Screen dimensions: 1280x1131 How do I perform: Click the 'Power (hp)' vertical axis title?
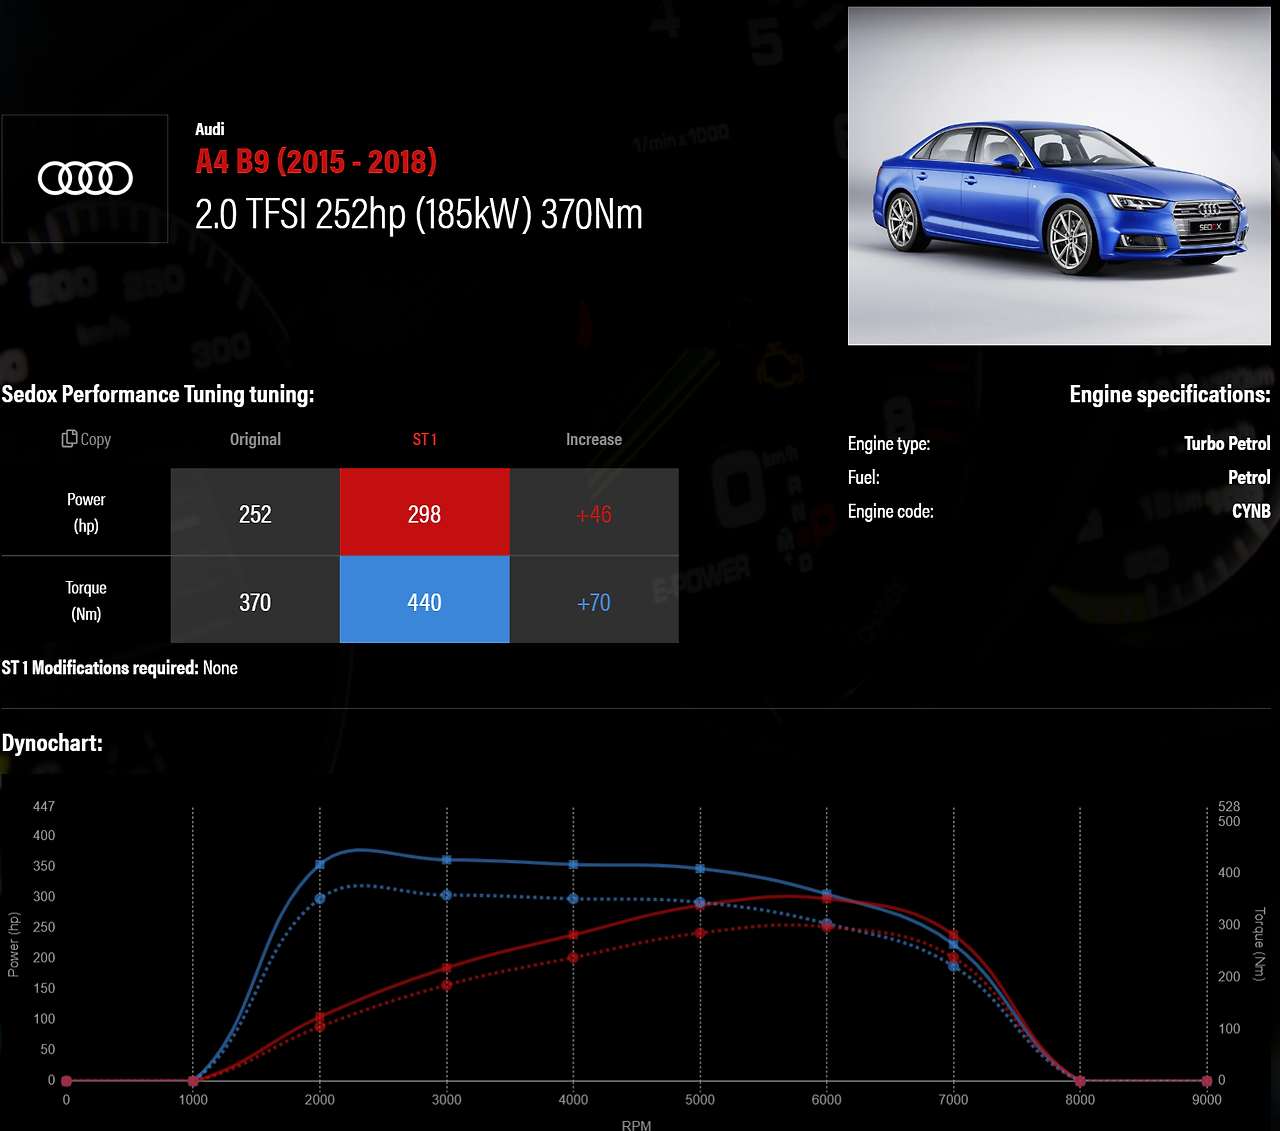tap(13, 944)
